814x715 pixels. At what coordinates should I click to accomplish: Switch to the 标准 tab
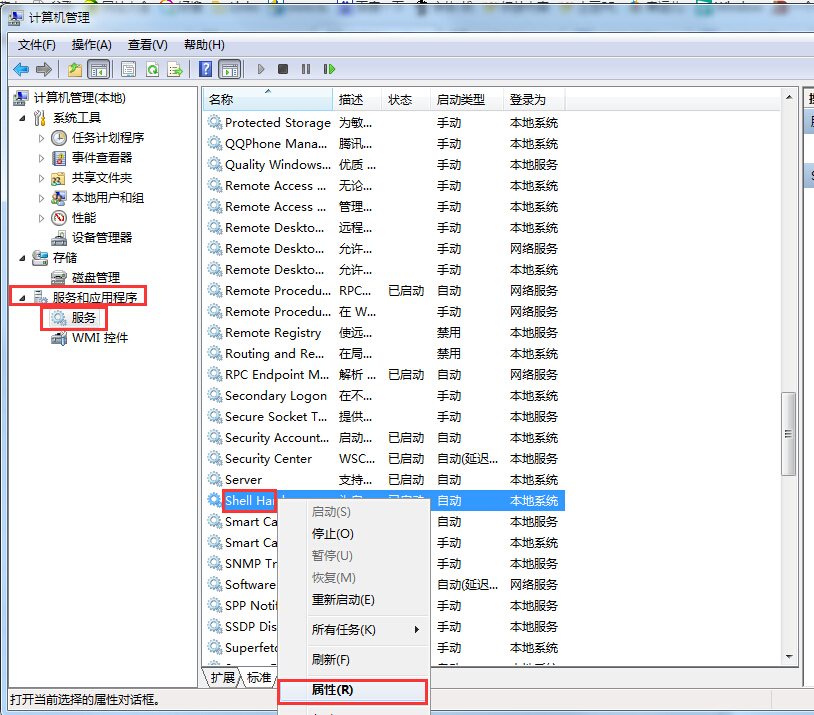point(259,678)
